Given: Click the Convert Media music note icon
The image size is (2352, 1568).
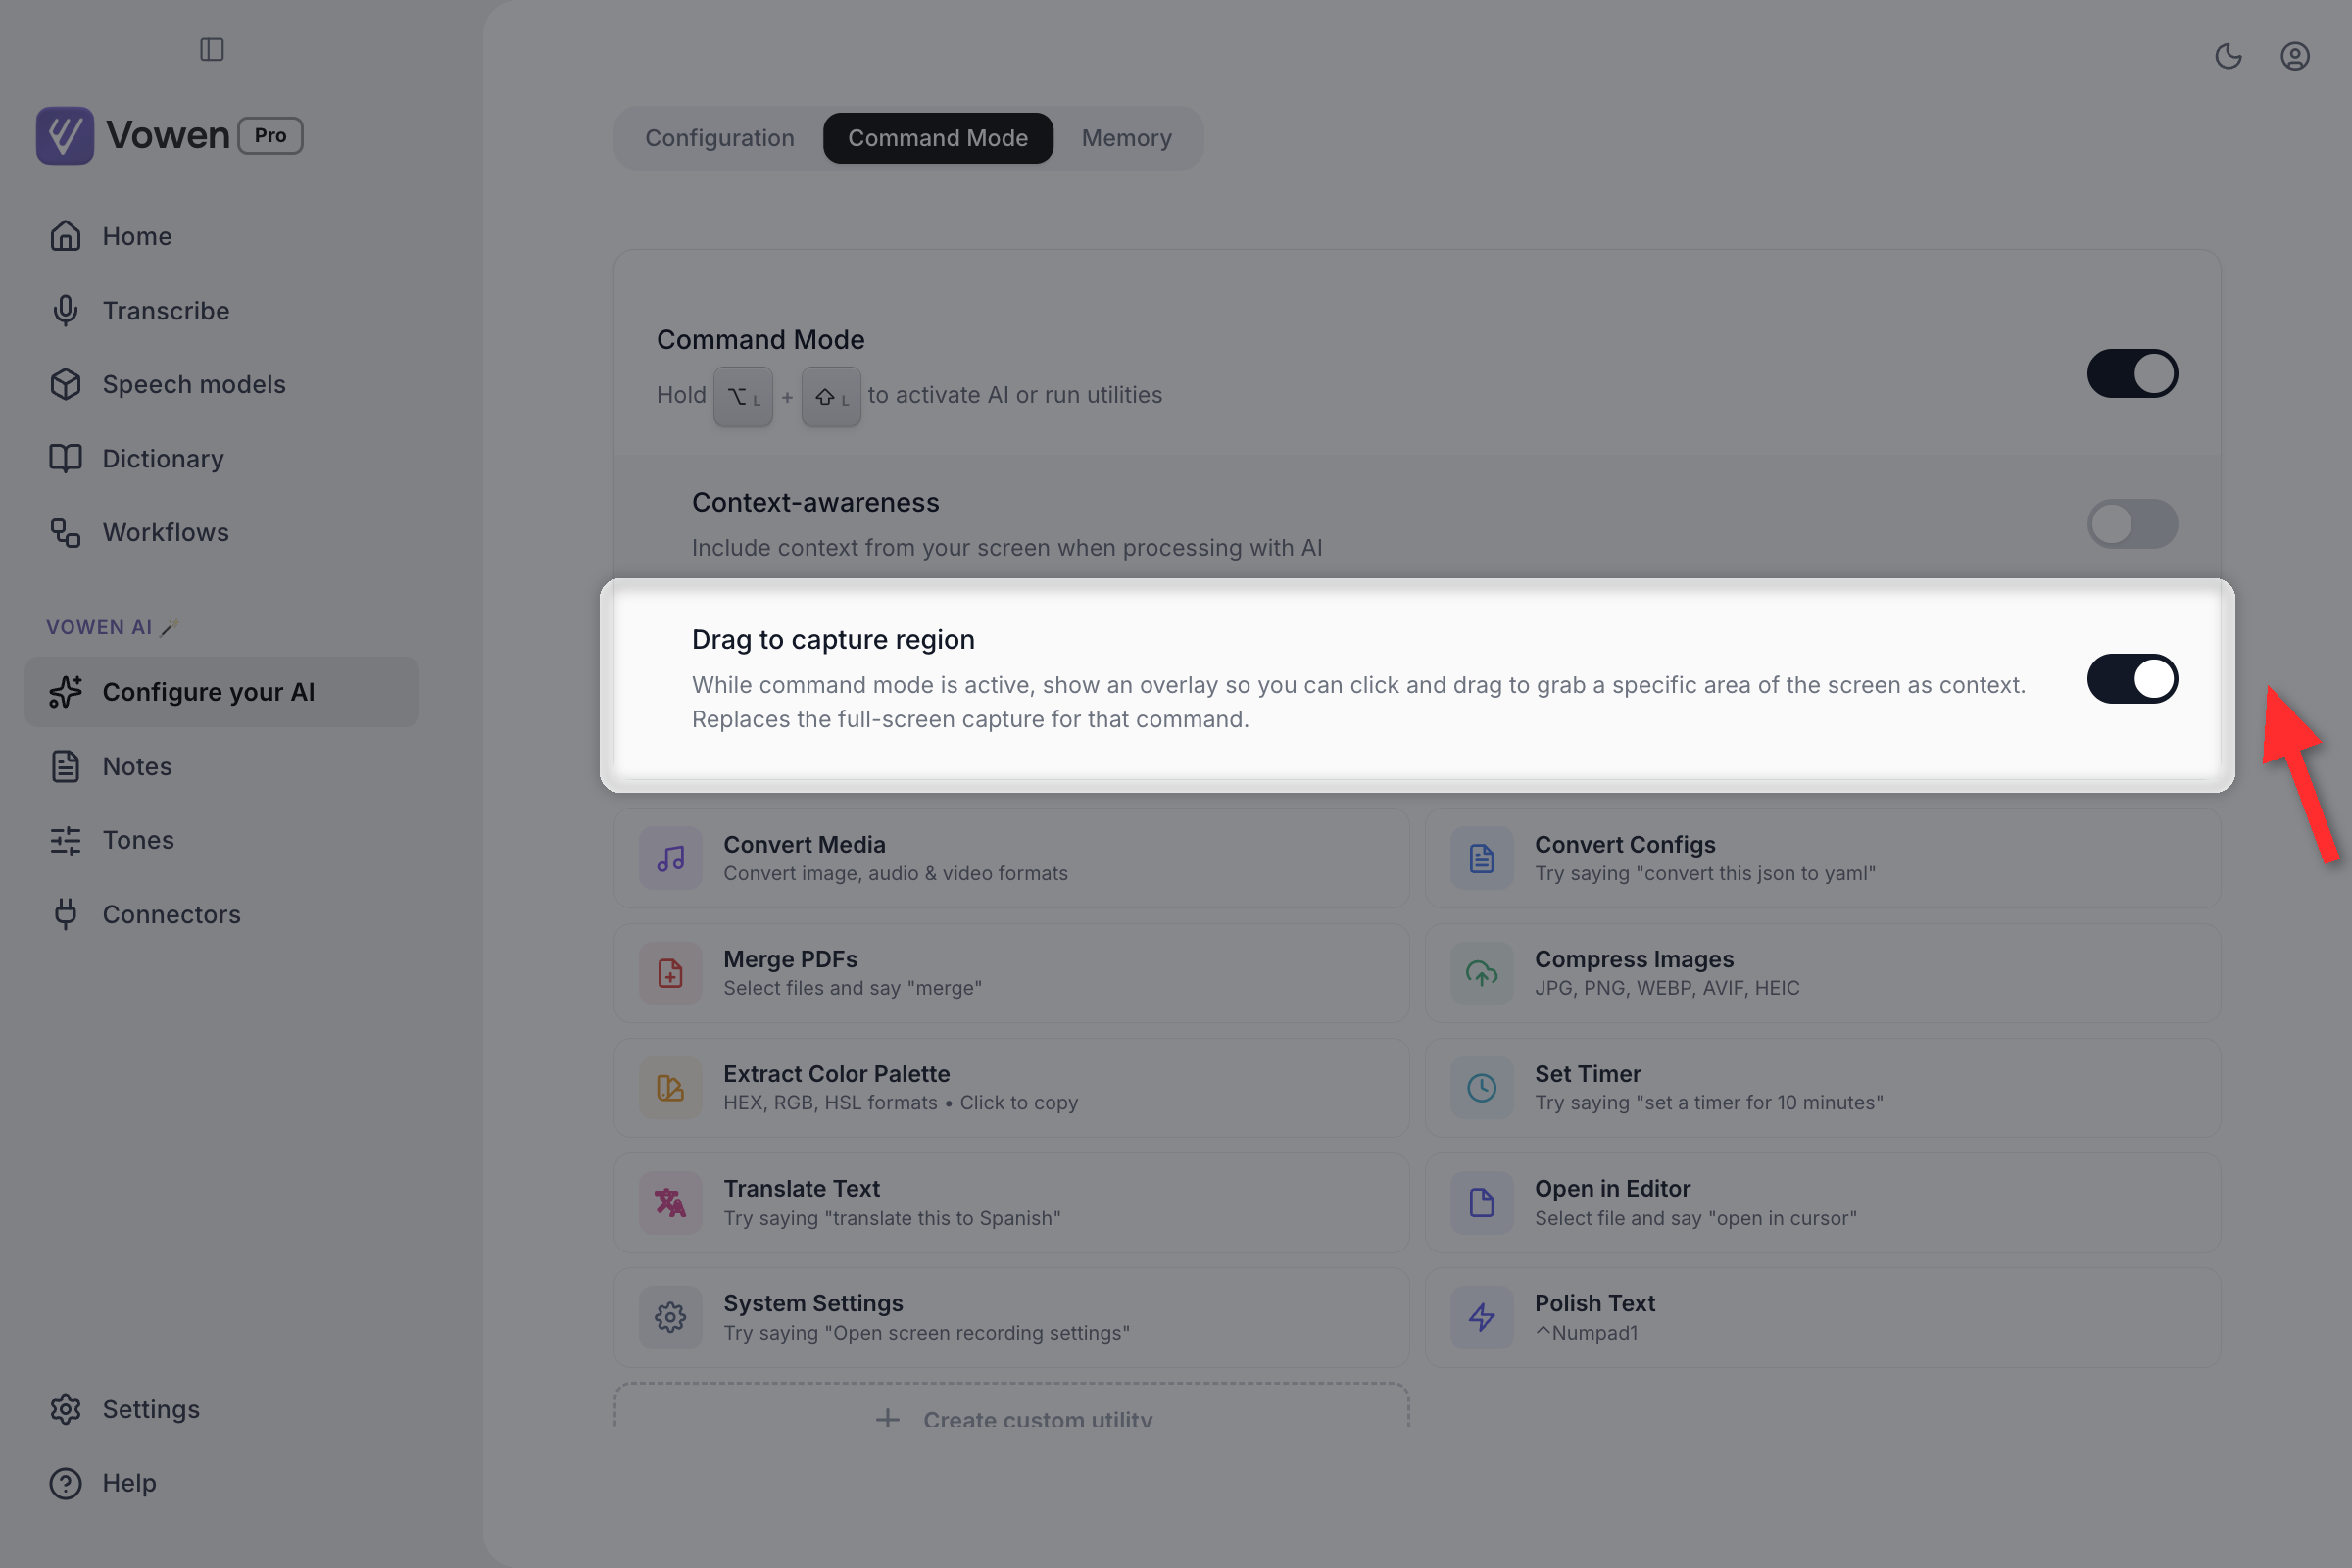Looking at the screenshot, I should [x=670, y=858].
